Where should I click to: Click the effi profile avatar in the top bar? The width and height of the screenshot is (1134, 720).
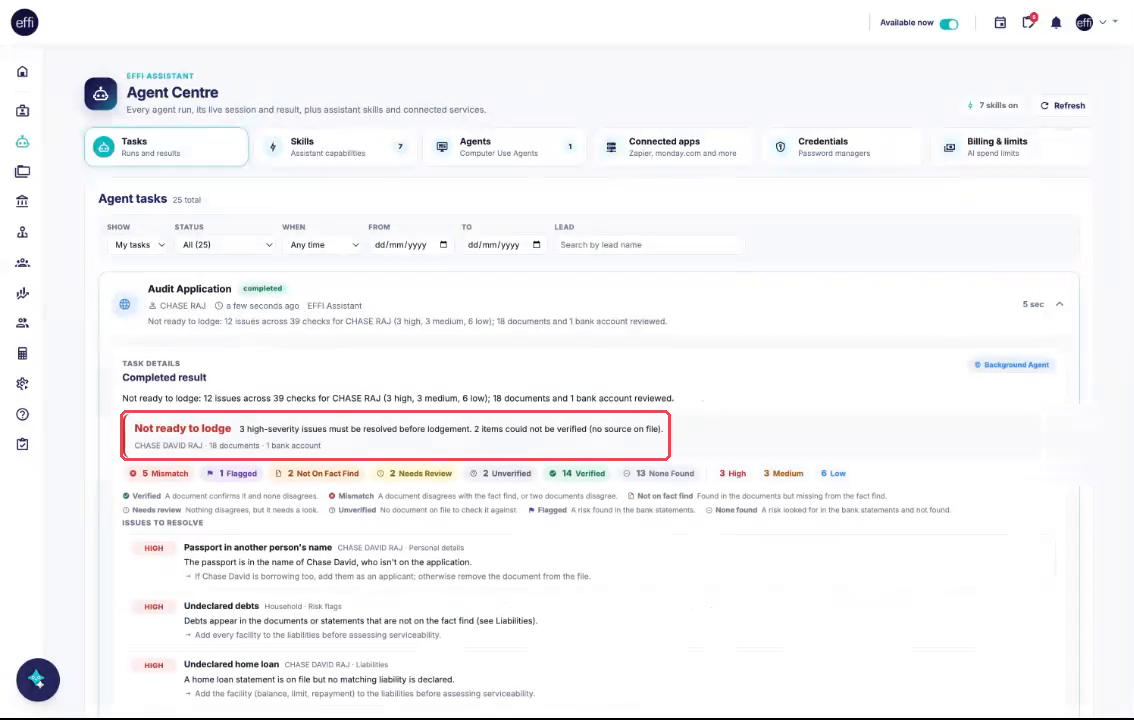1084,23
